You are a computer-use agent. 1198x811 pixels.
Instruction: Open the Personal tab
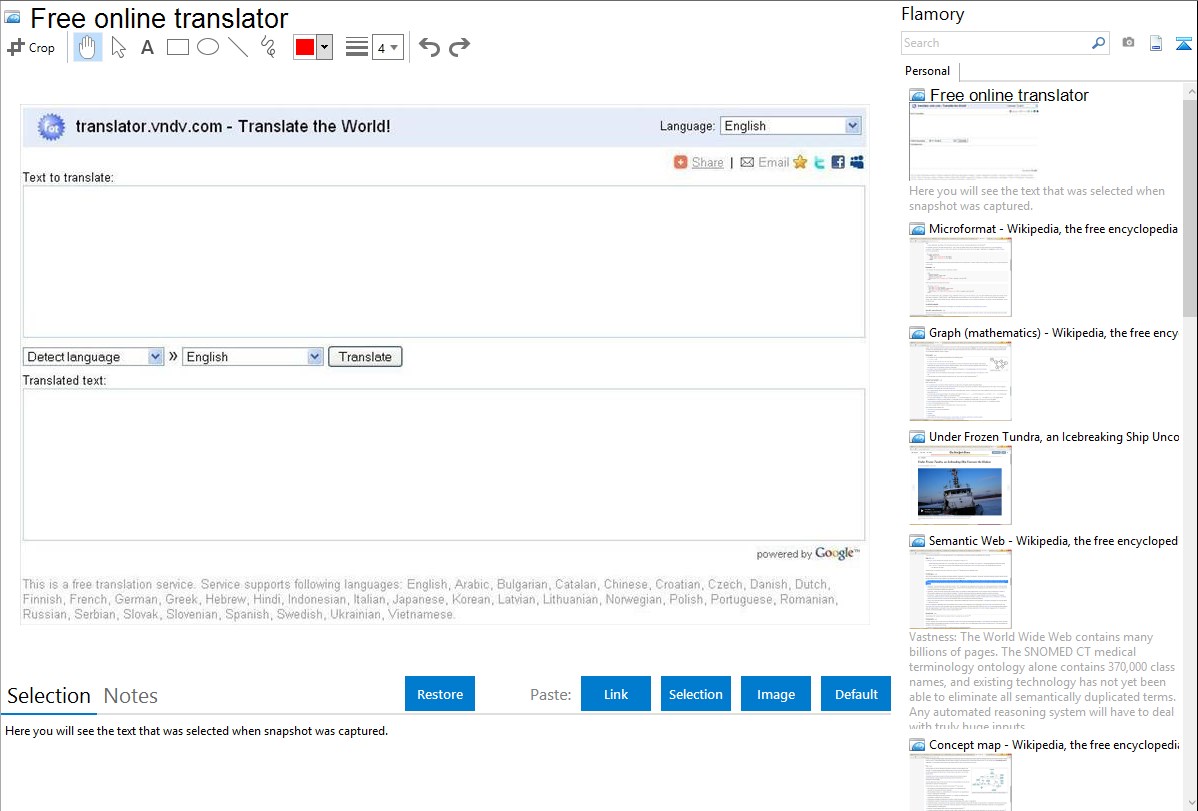pyautogui.click(x=928, y=70)
